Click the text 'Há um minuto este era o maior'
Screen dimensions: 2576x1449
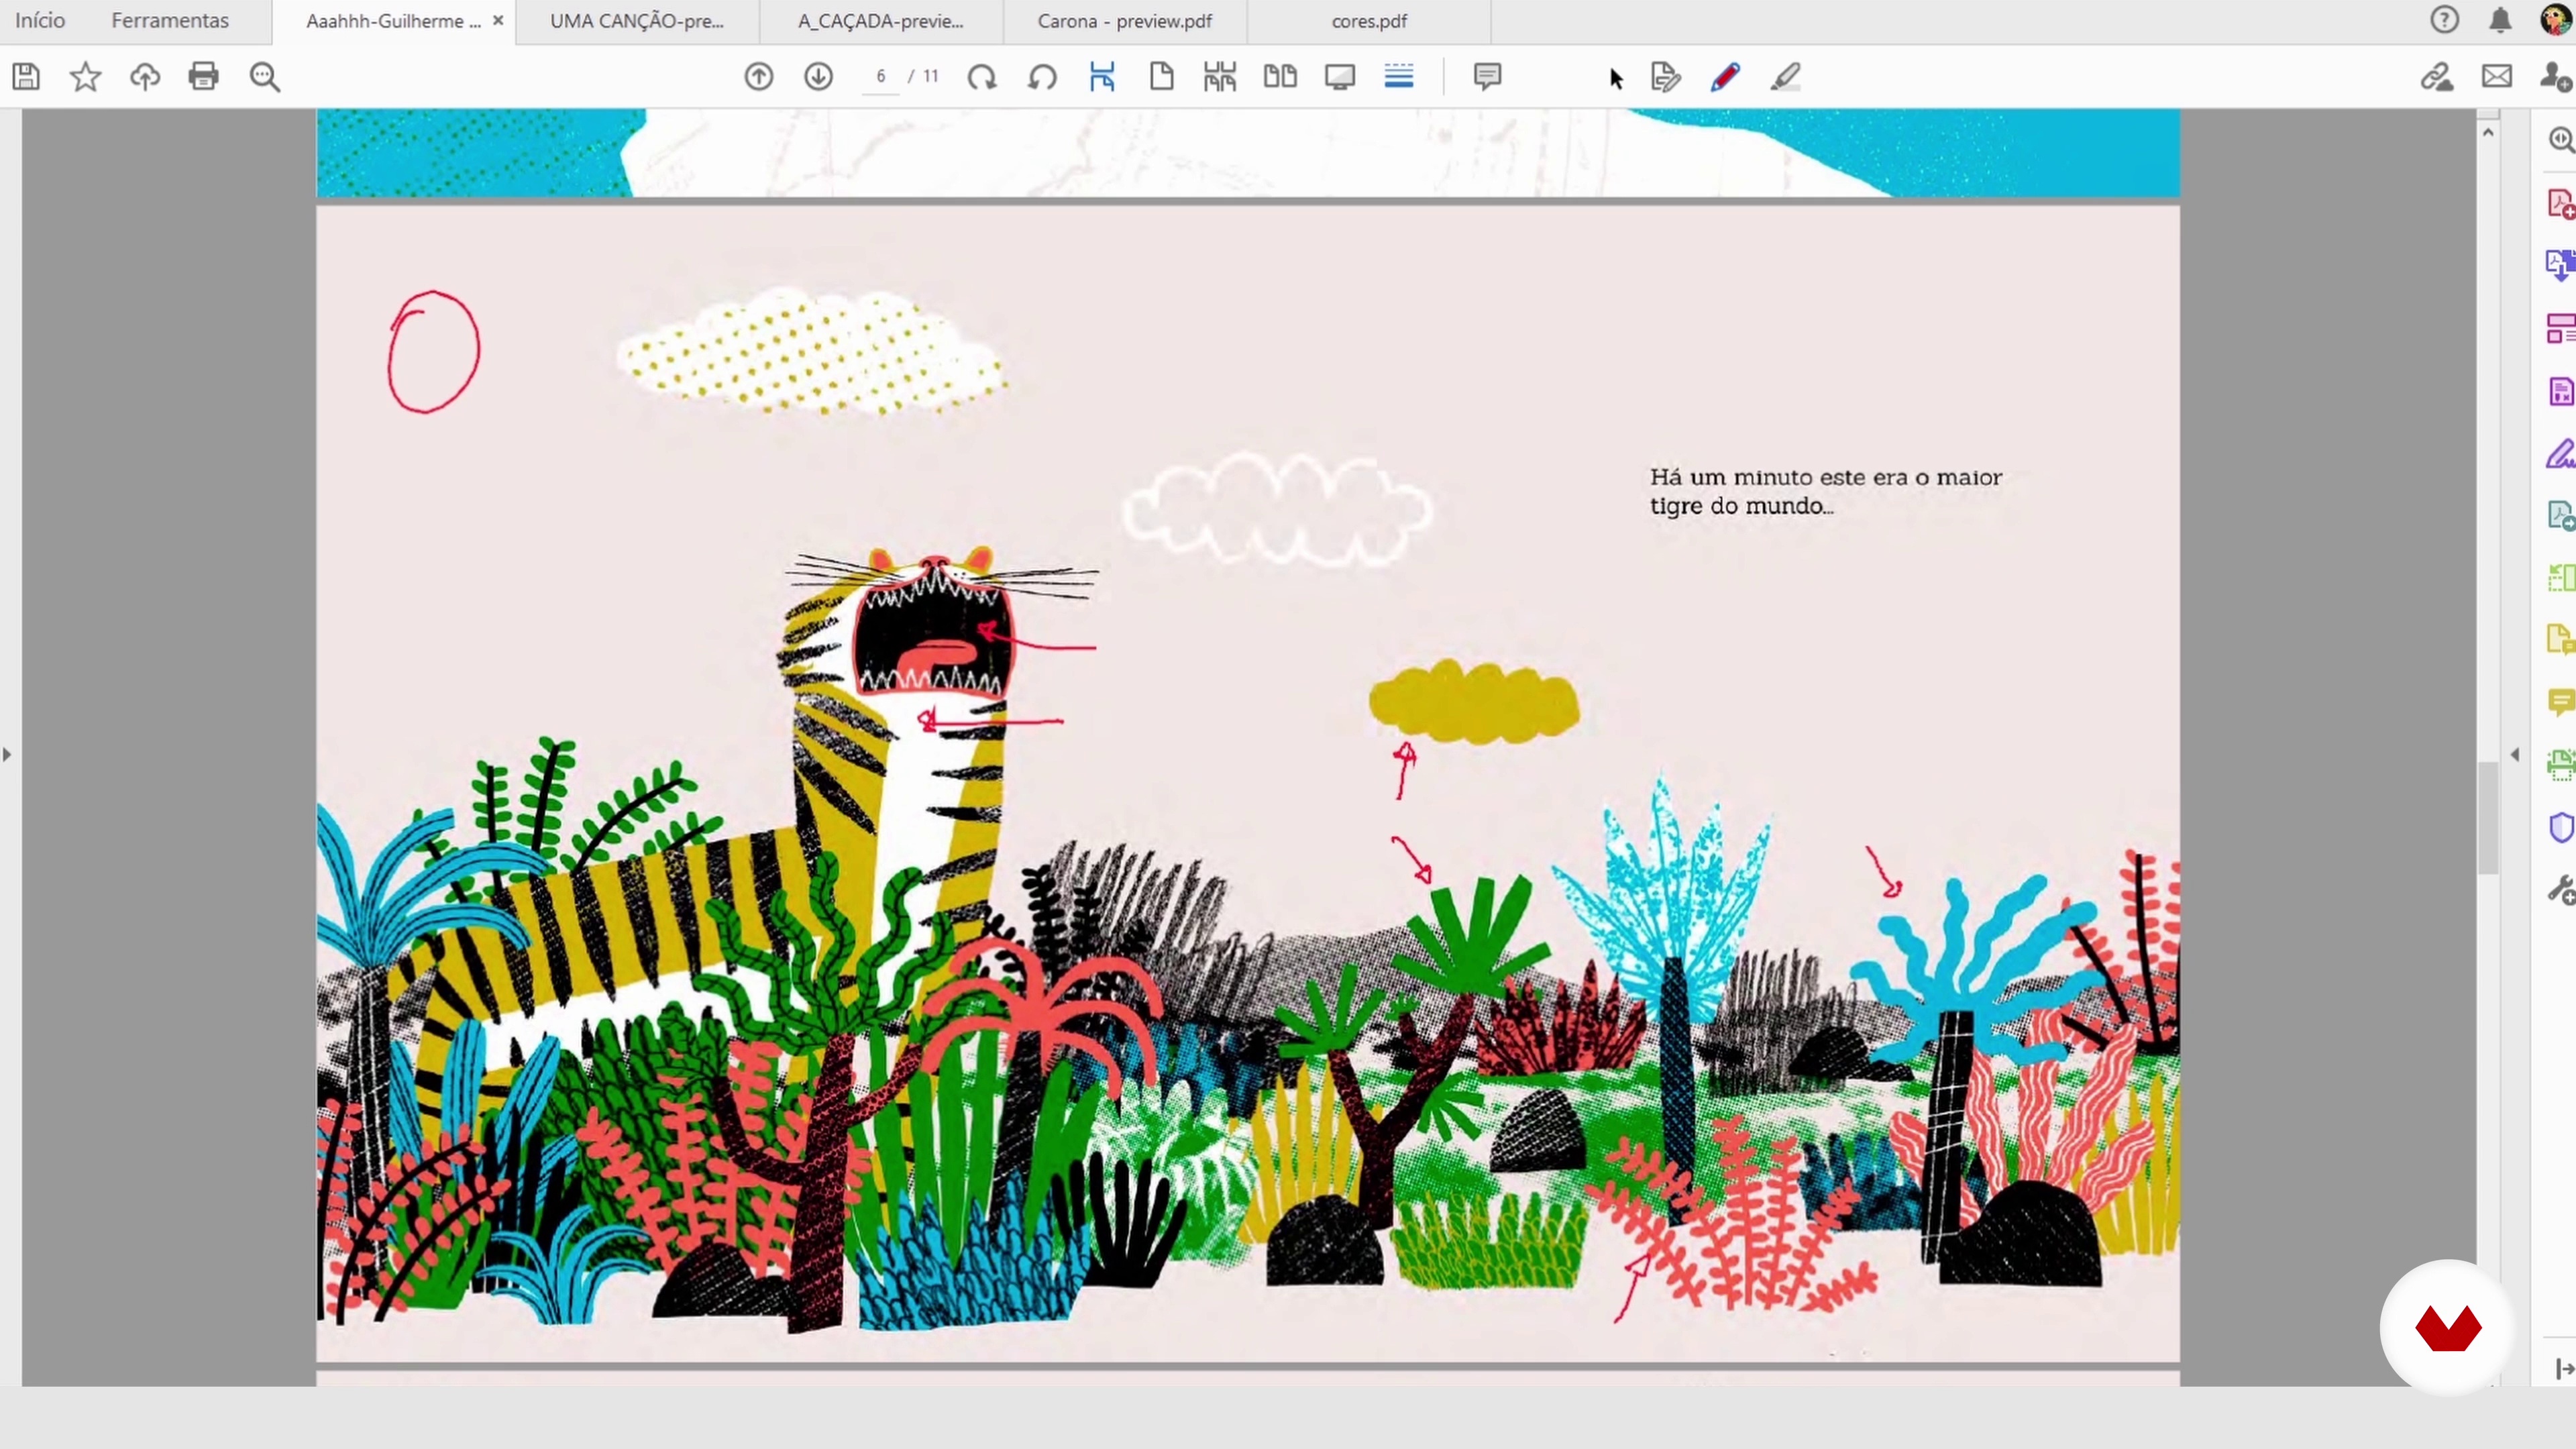[x=1826, y=478]
